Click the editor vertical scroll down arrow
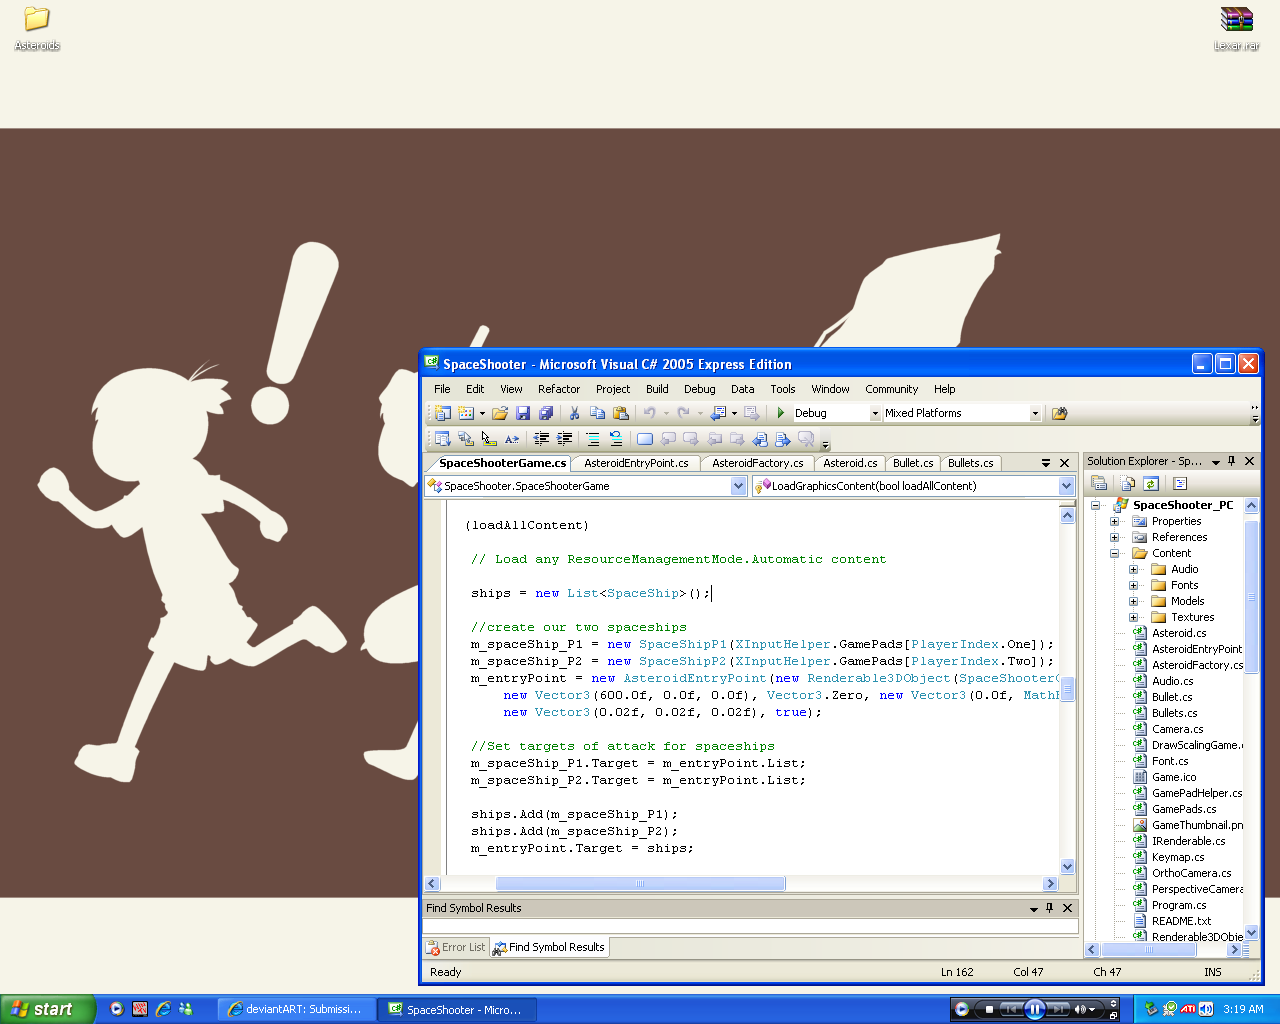 pyautogui.click(x=1067, y=867)
